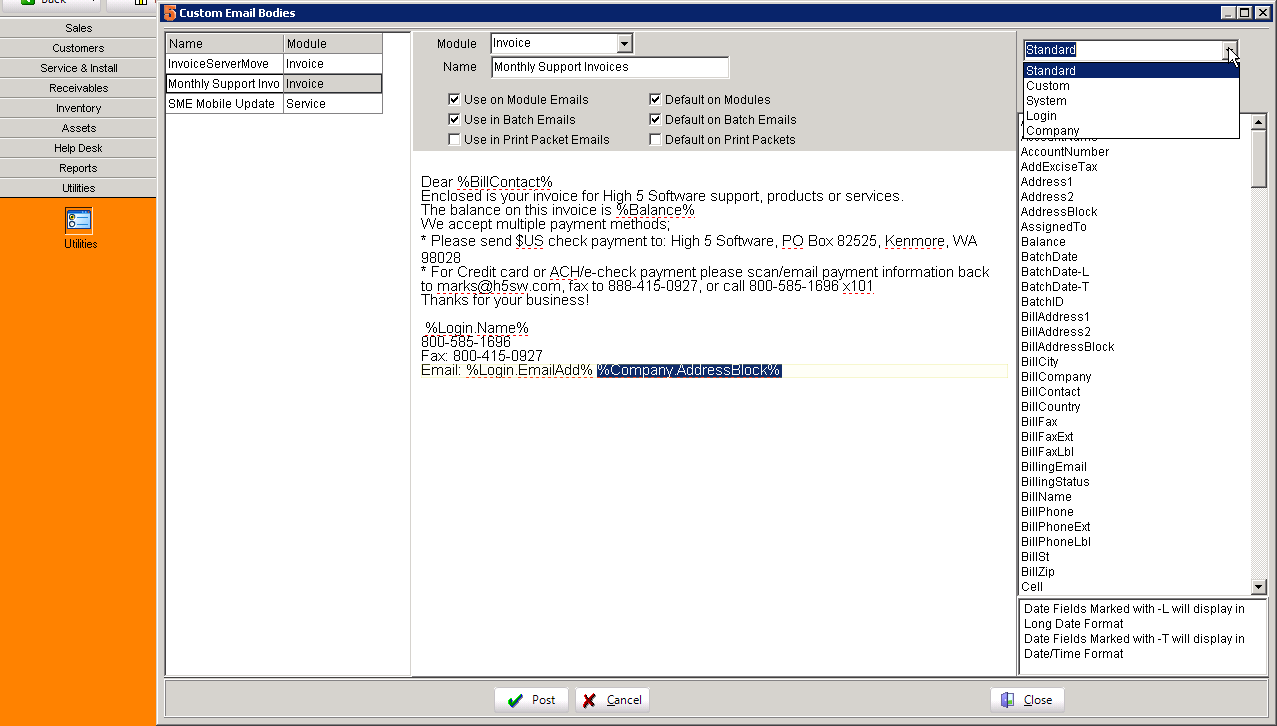Click the down arrow on the field list scrollbar
1277x726 pixels.
1257,587
